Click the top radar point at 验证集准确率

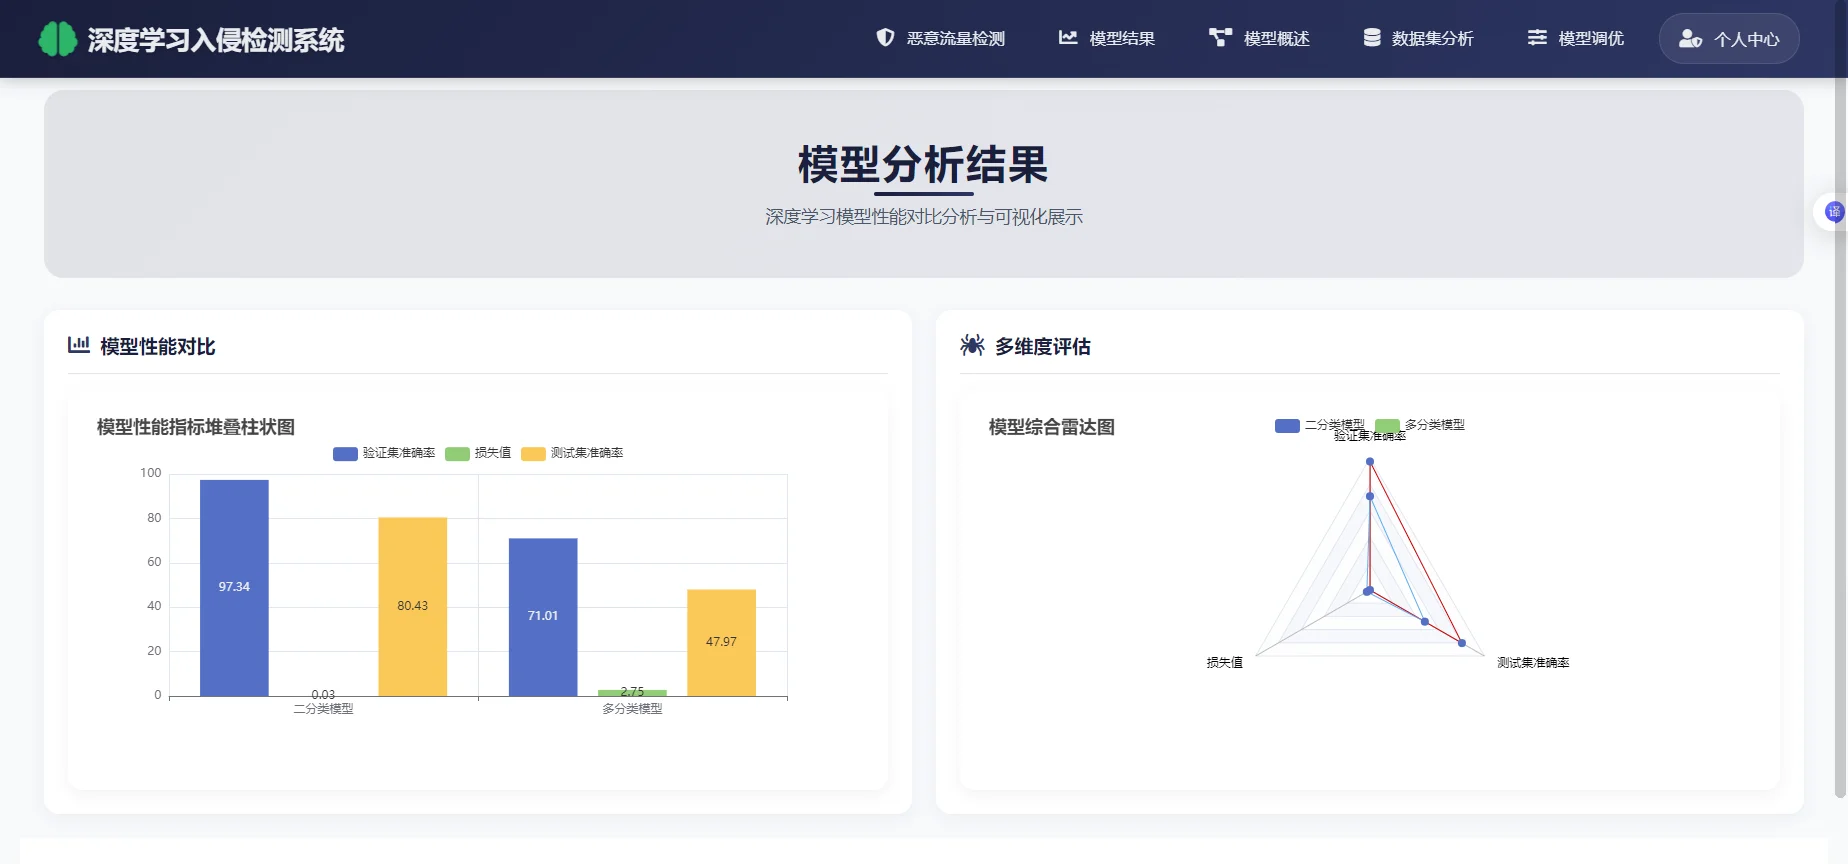tap(1370, 462)
